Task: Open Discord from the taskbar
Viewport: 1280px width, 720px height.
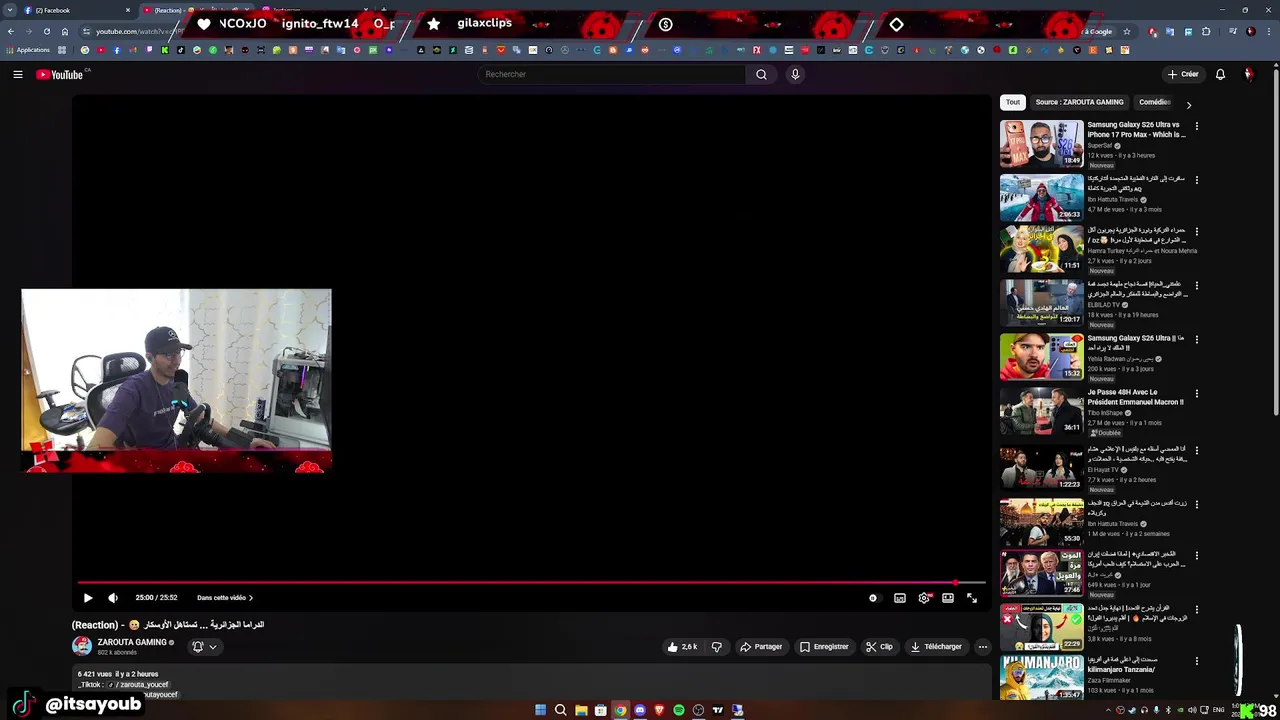Action: point(640,710)
